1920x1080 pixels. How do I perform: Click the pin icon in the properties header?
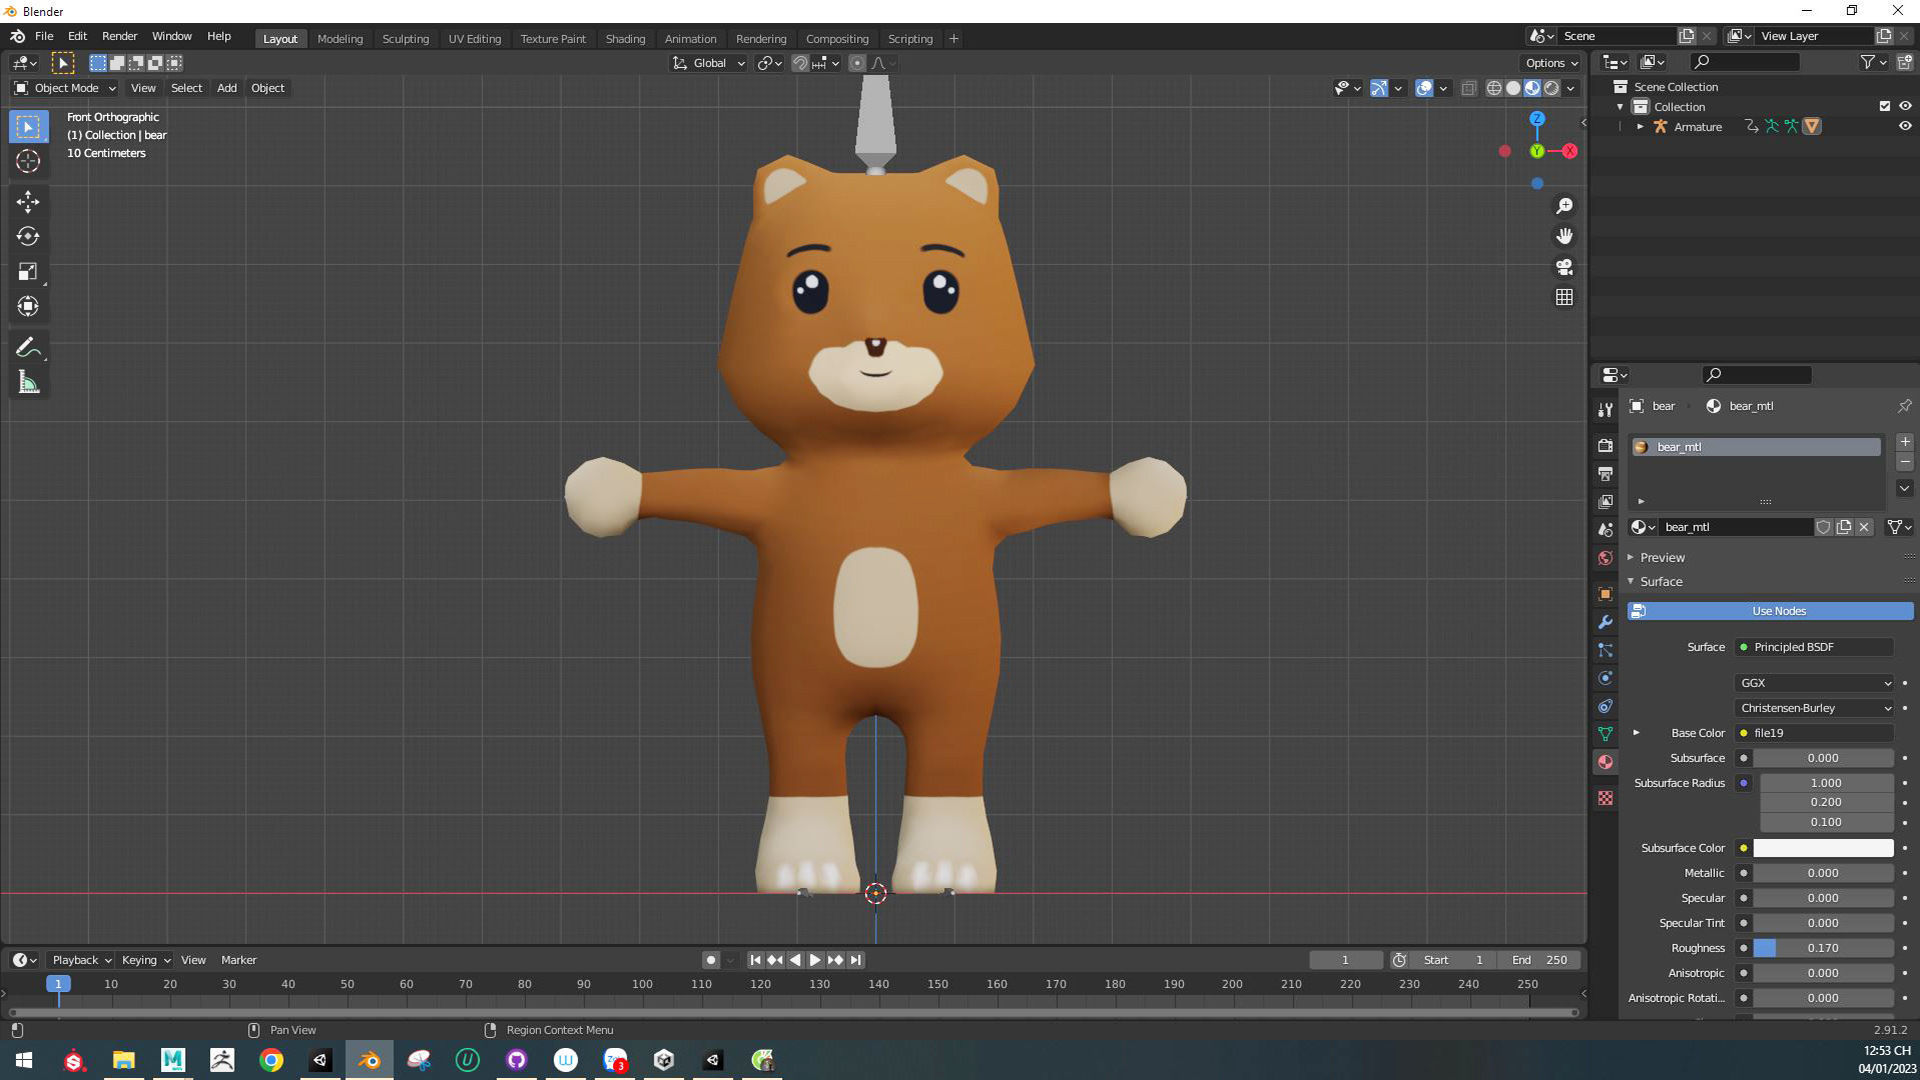click(x=1904, y=406)
